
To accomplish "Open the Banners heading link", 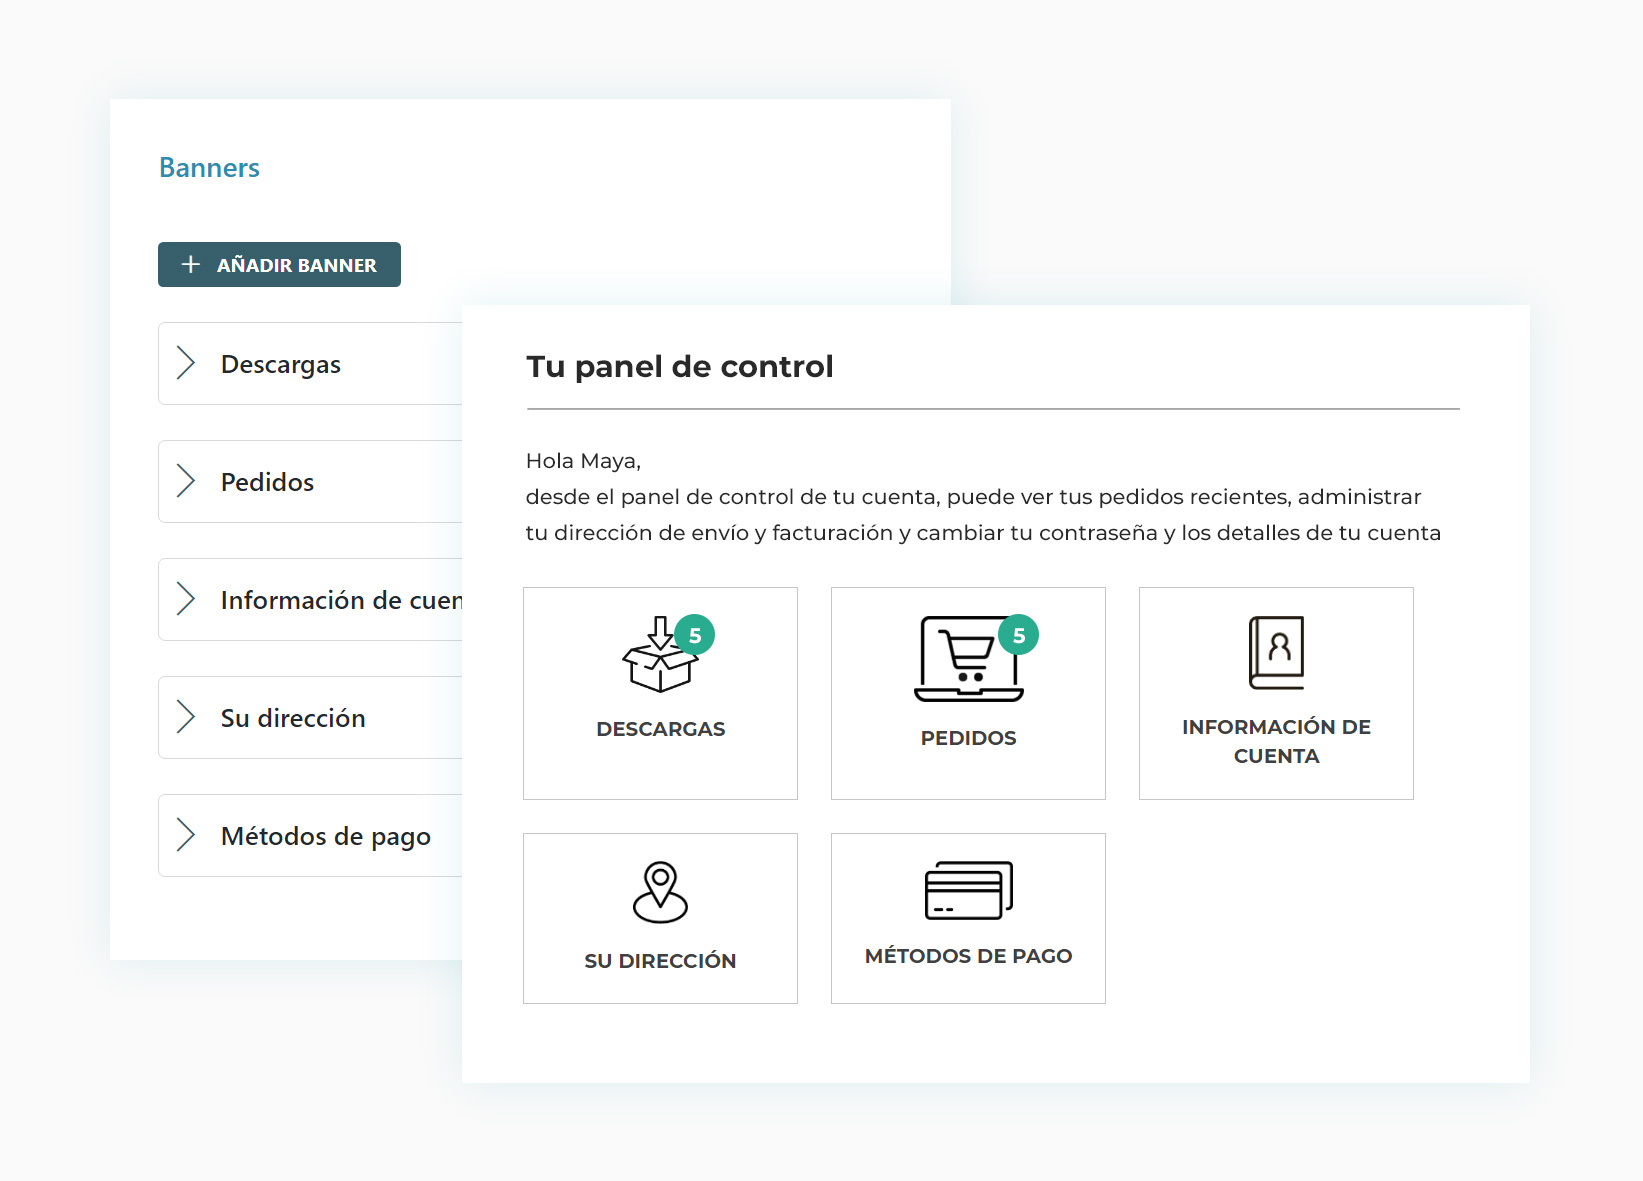I will (209, 168).
